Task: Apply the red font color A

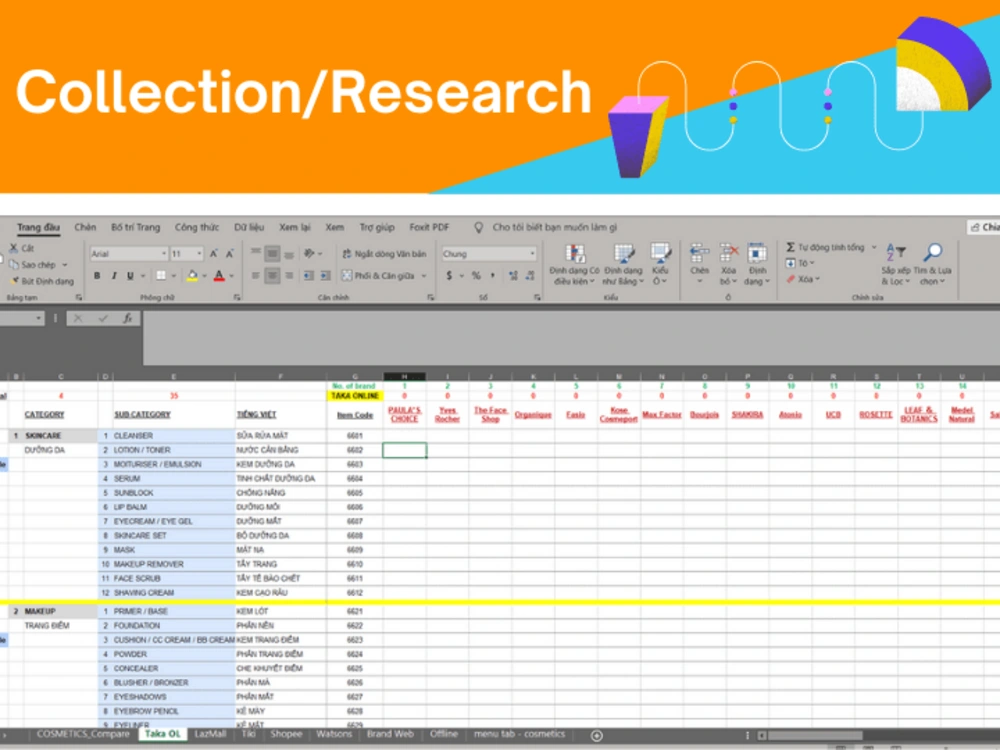Action: pos(219,276)
